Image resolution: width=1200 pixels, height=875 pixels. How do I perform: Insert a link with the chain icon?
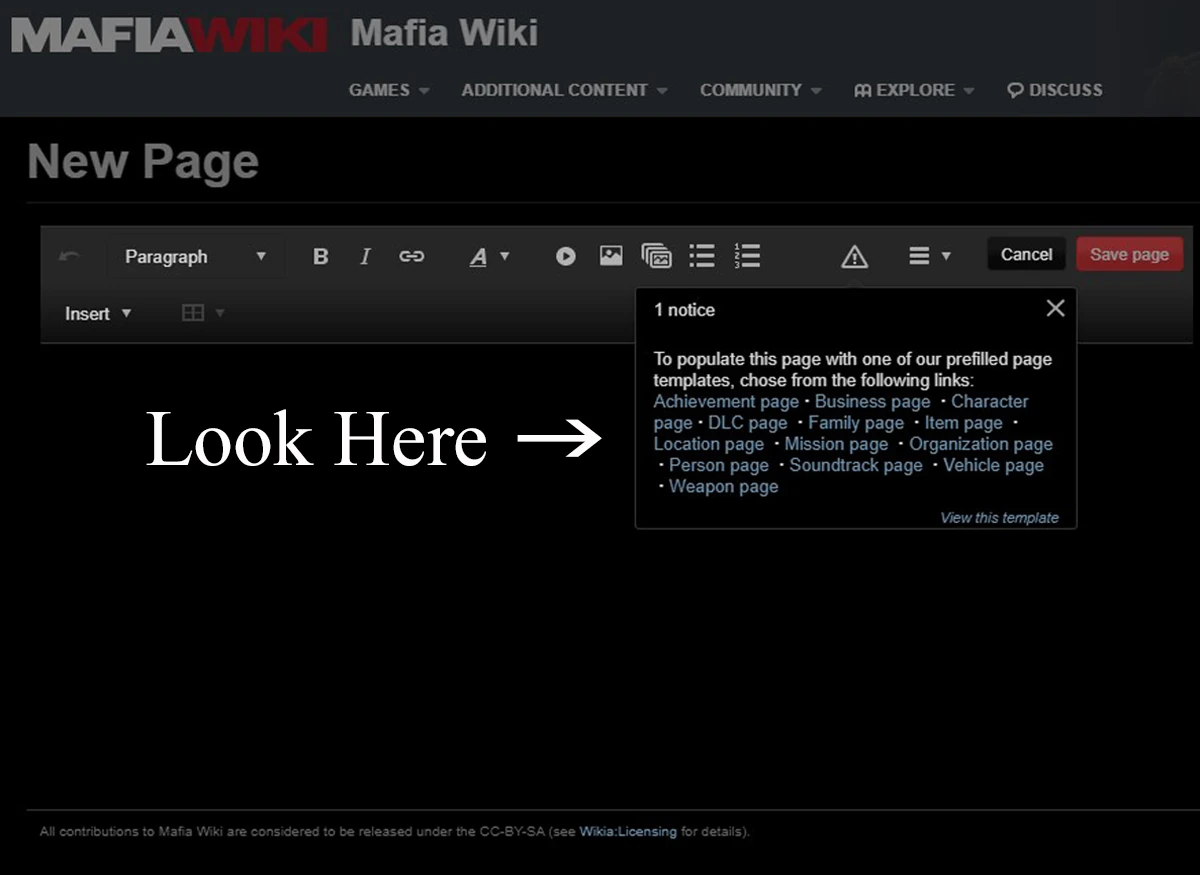point(411,256)
